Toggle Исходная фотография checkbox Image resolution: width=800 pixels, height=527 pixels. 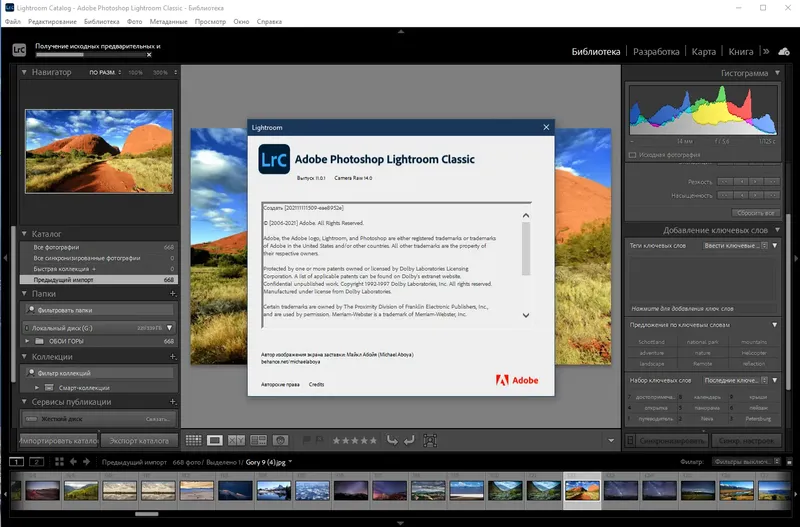633,155
